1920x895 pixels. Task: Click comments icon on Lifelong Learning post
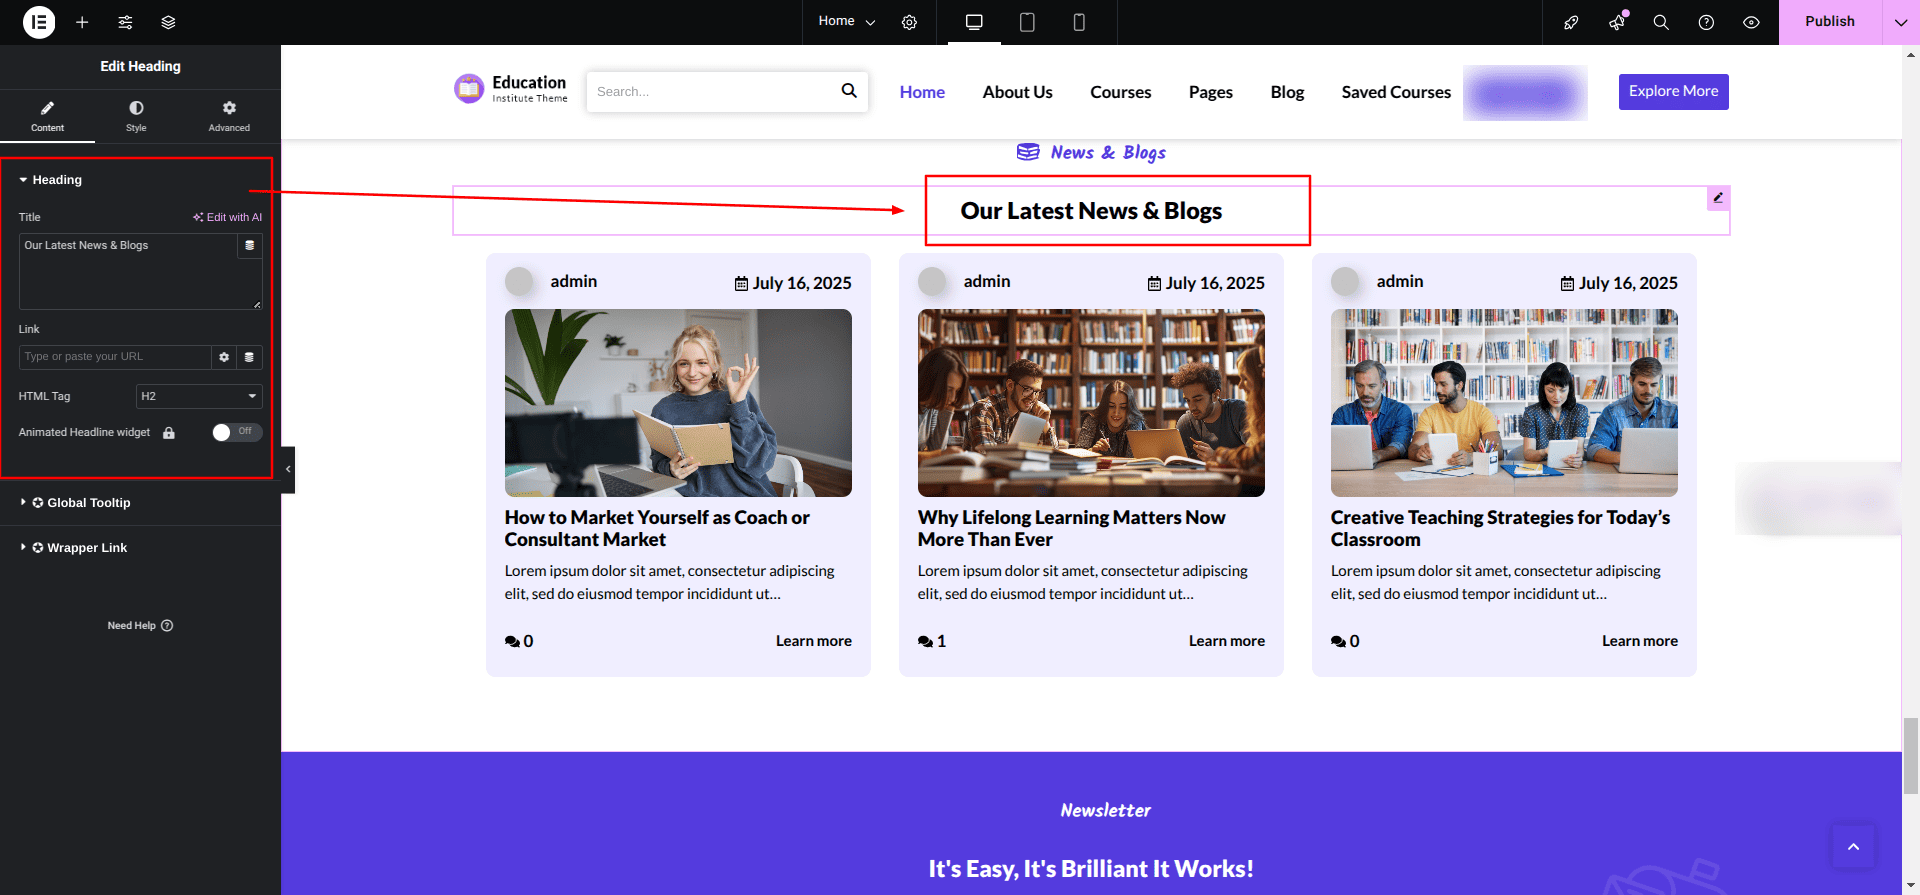point(925,641)
